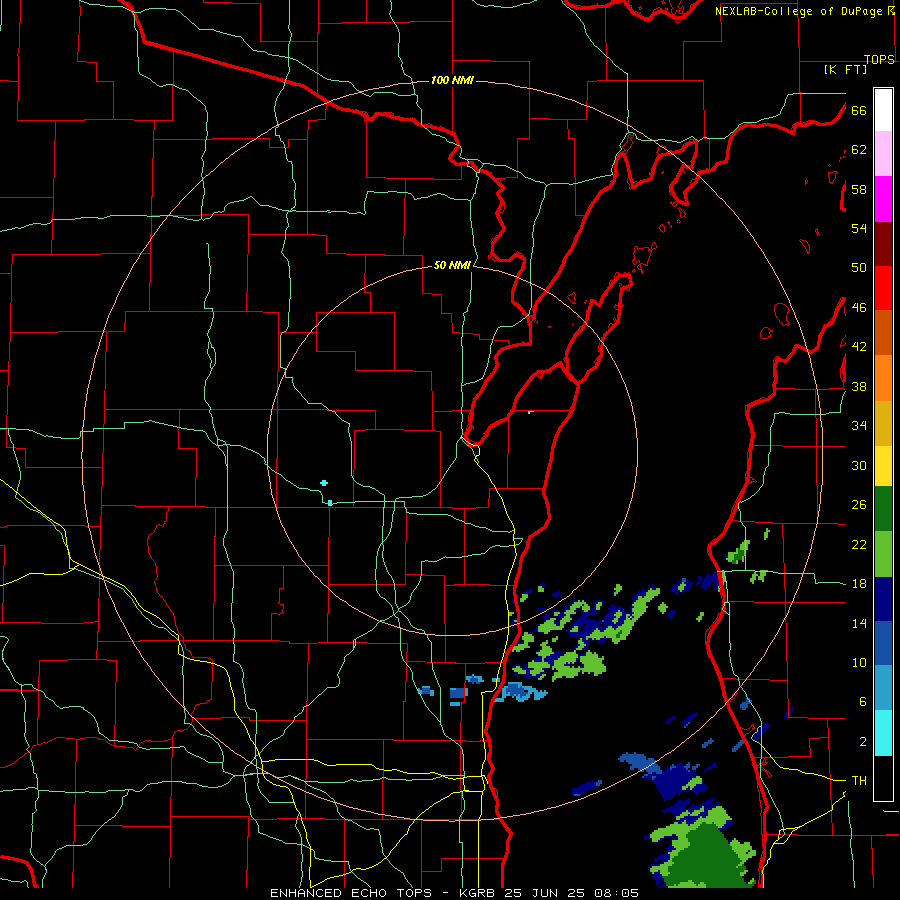
Task: Click the white 66 kft legend swatch
Action: pyautogui.click(x=883, y=110)
